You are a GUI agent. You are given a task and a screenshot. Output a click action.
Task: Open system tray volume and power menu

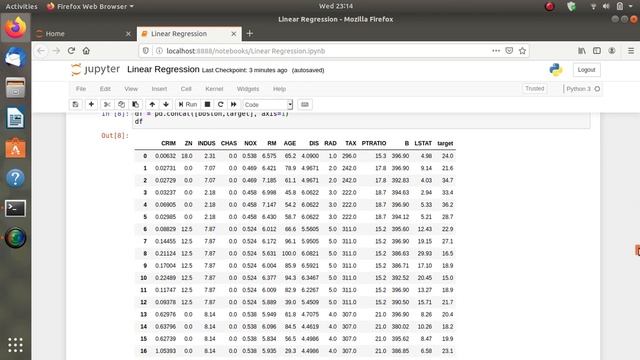611,6
